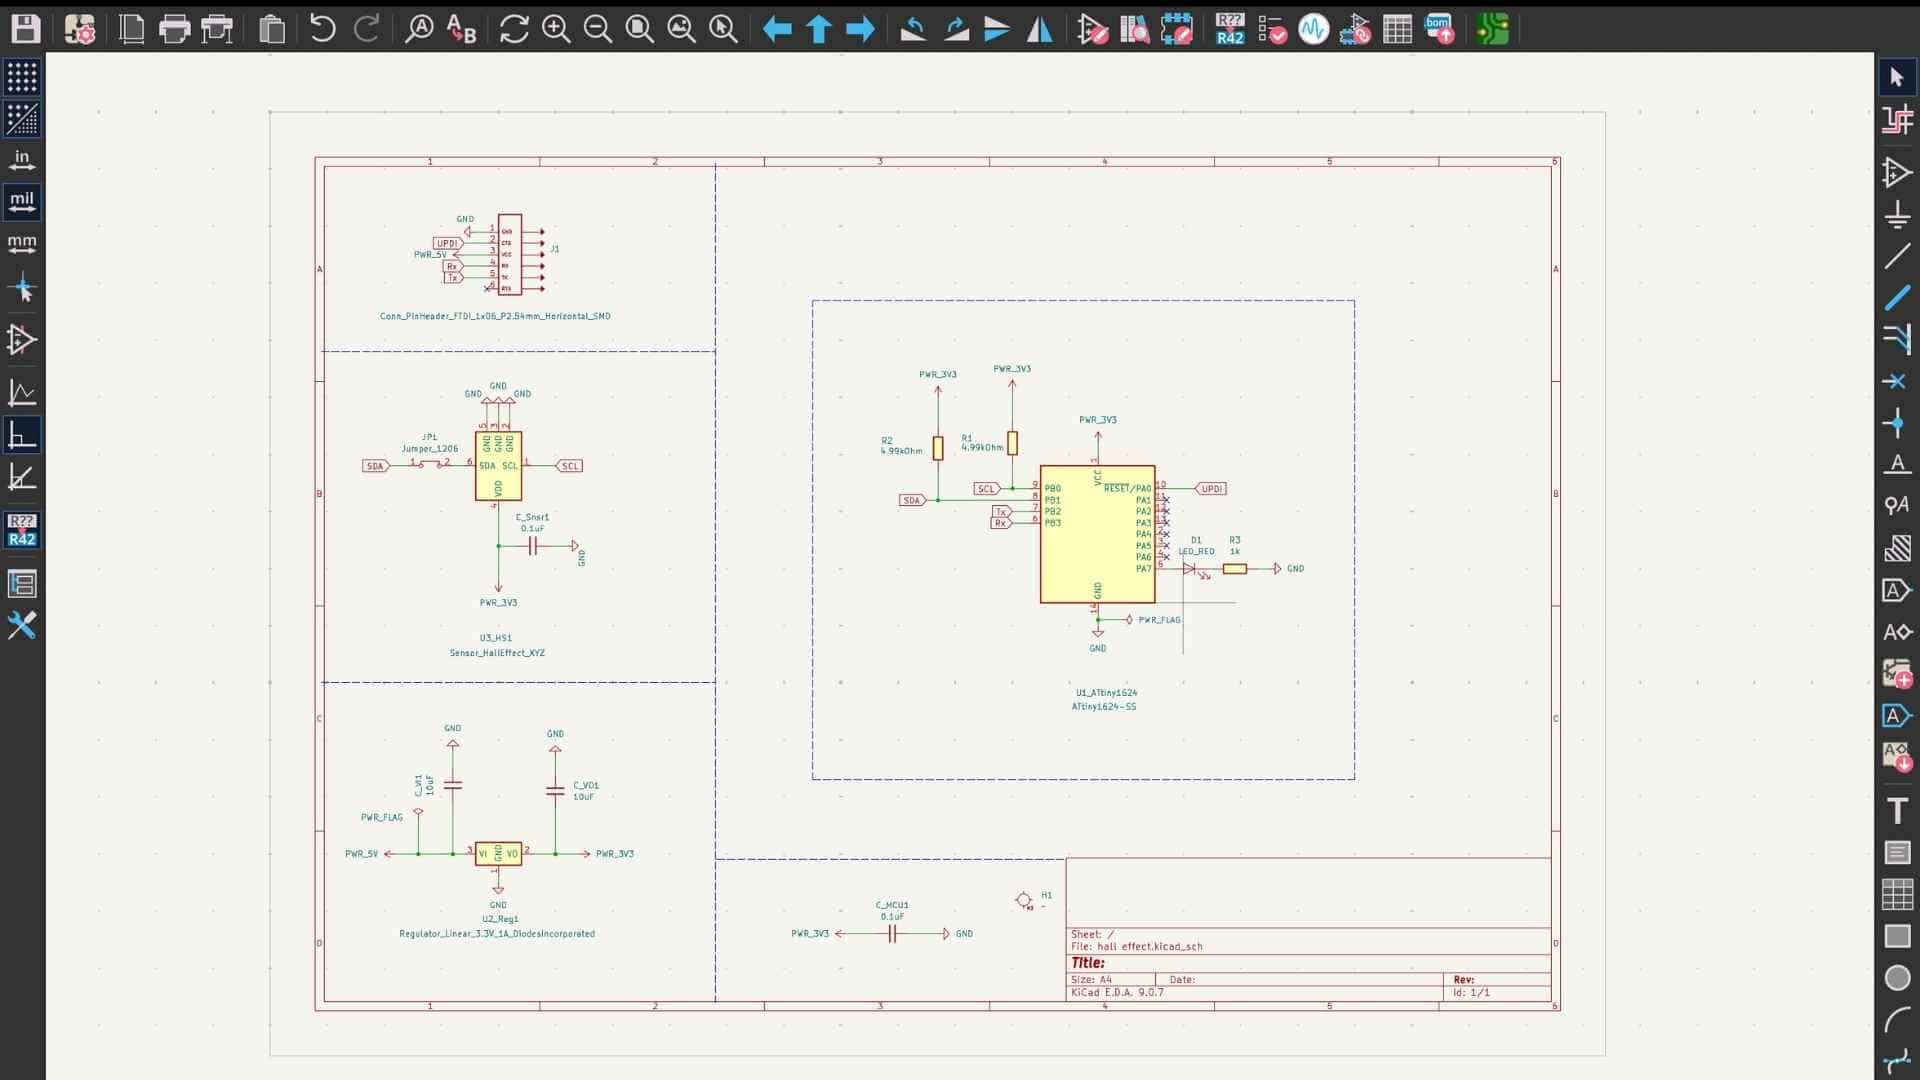Select the Add Symbol op-amp tool
This screenshot has height=1080, width=1920.
1897,172
